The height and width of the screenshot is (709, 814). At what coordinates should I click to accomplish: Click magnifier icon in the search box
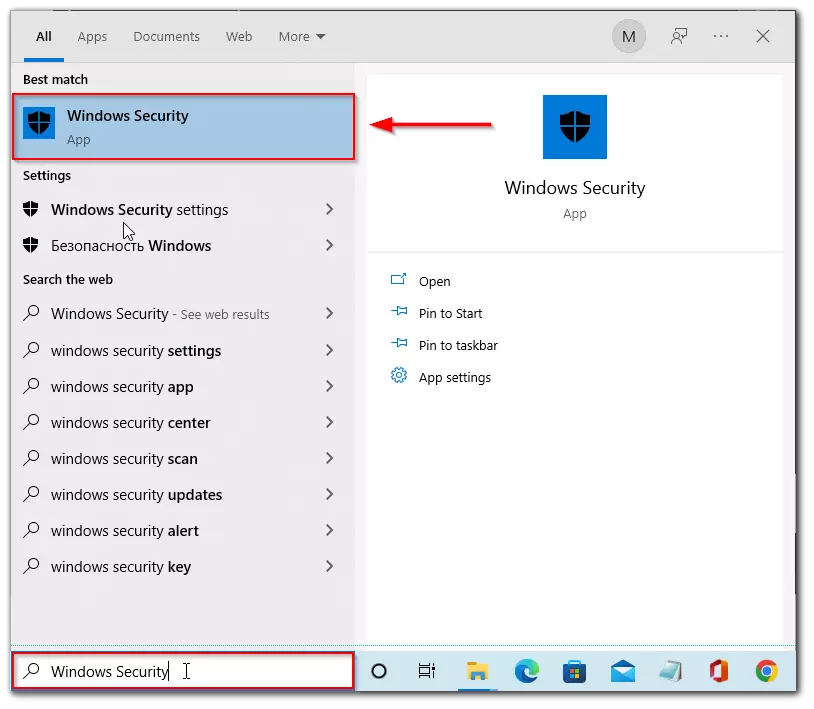click(31, 671)
